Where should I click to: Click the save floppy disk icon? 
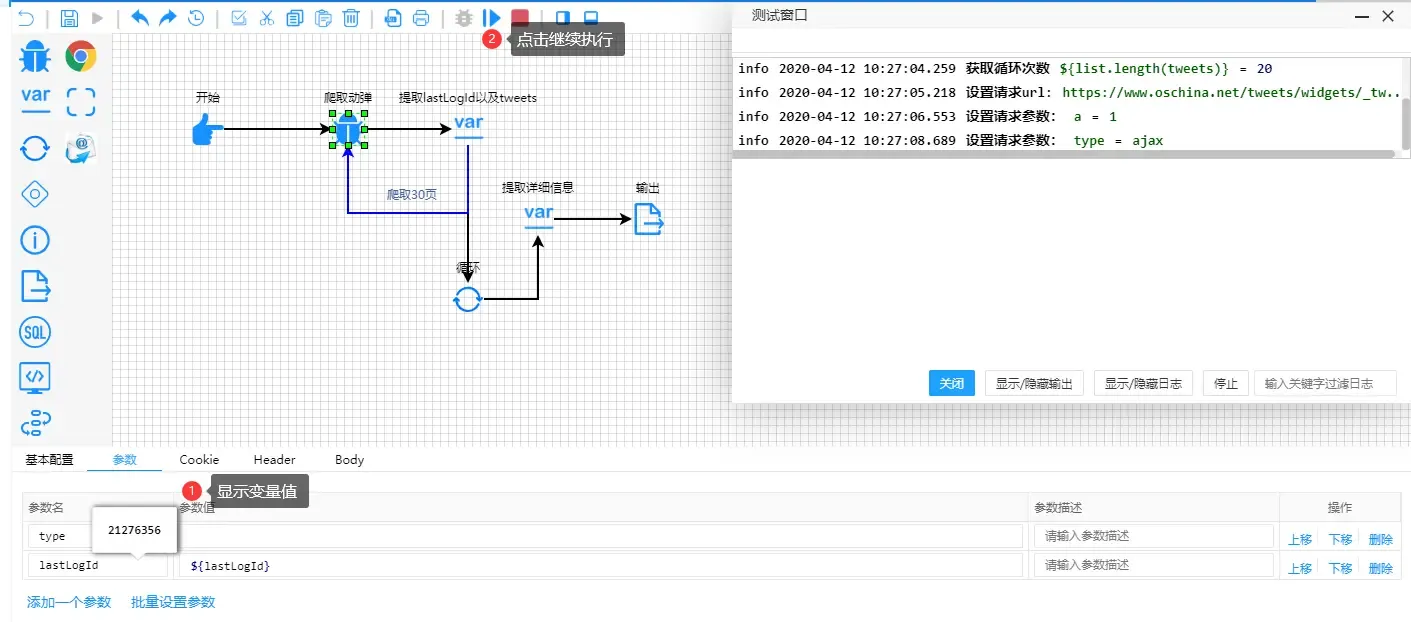pos(69,18)
